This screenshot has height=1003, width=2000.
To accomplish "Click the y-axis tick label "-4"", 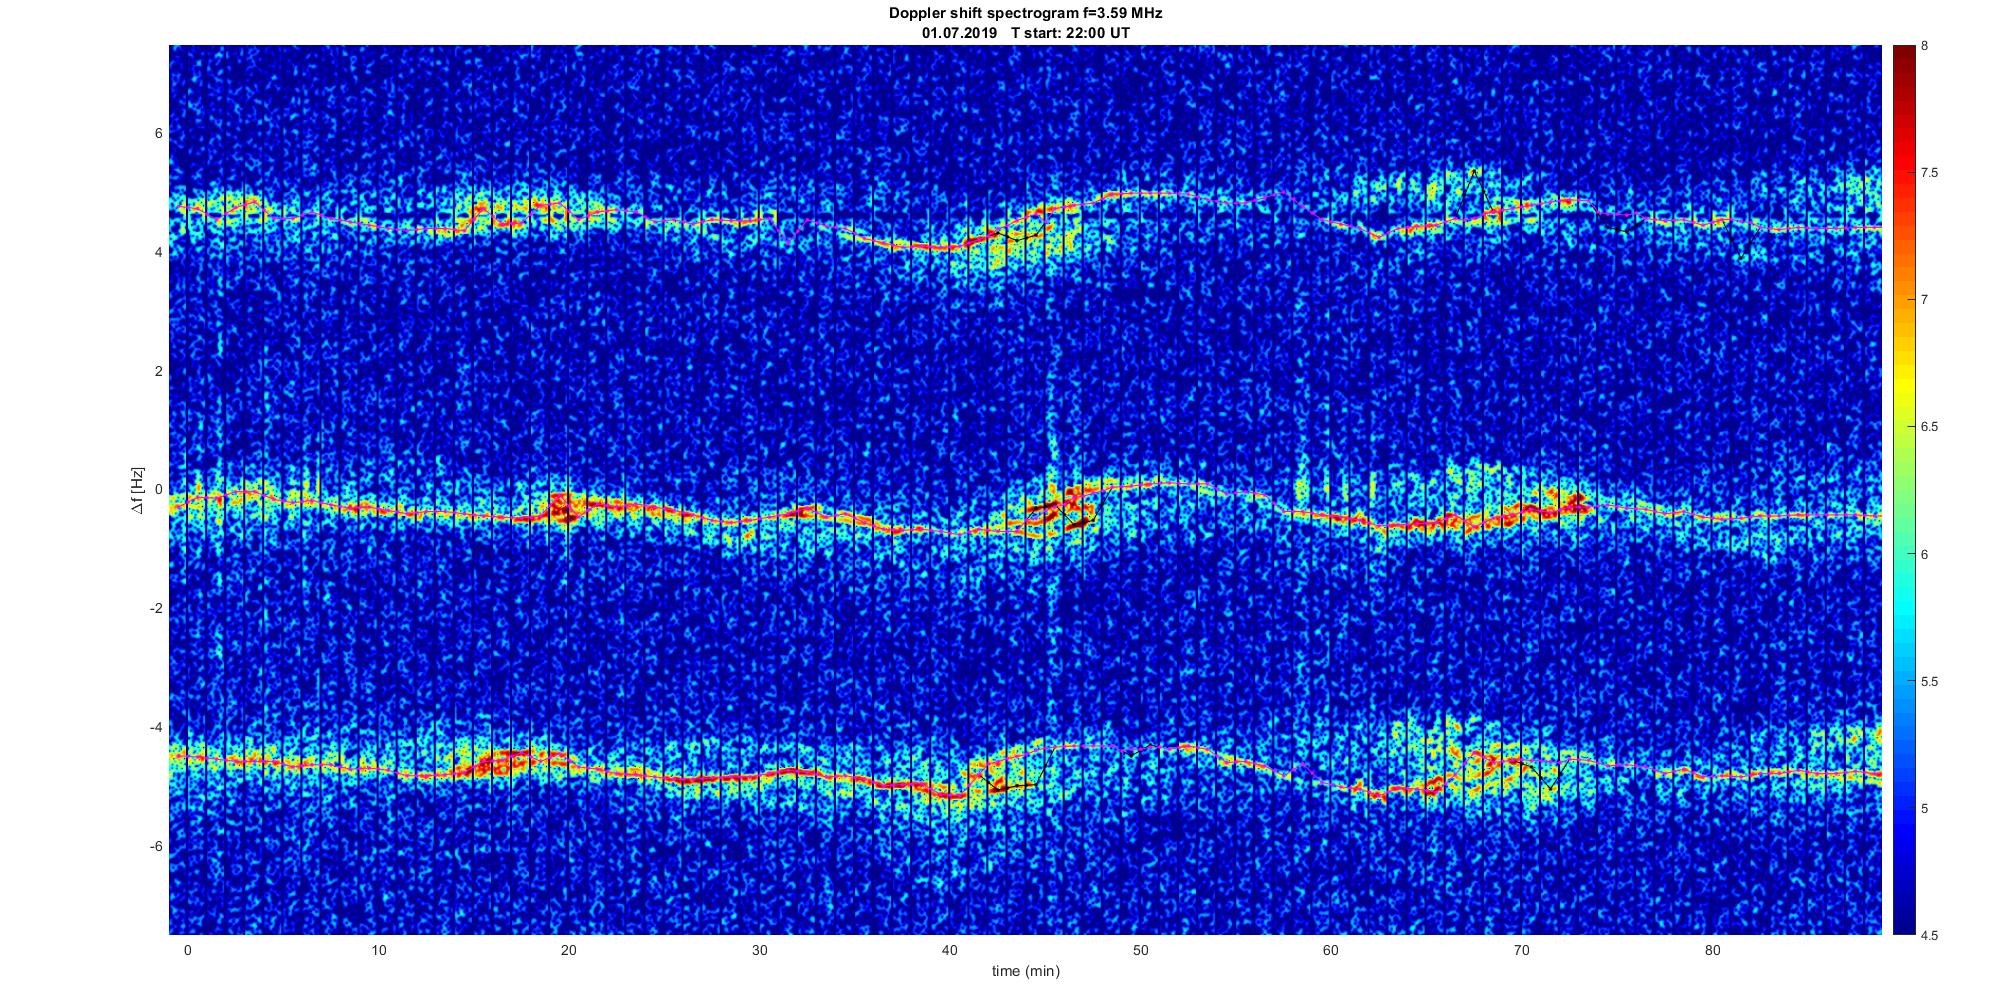I will click(156, 727).
